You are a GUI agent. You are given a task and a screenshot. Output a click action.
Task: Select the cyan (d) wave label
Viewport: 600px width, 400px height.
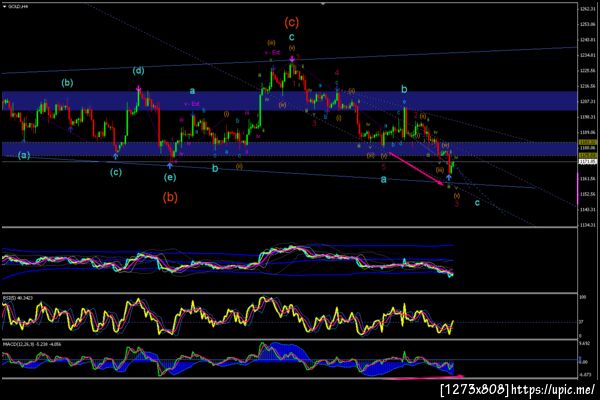pos(139,71)
